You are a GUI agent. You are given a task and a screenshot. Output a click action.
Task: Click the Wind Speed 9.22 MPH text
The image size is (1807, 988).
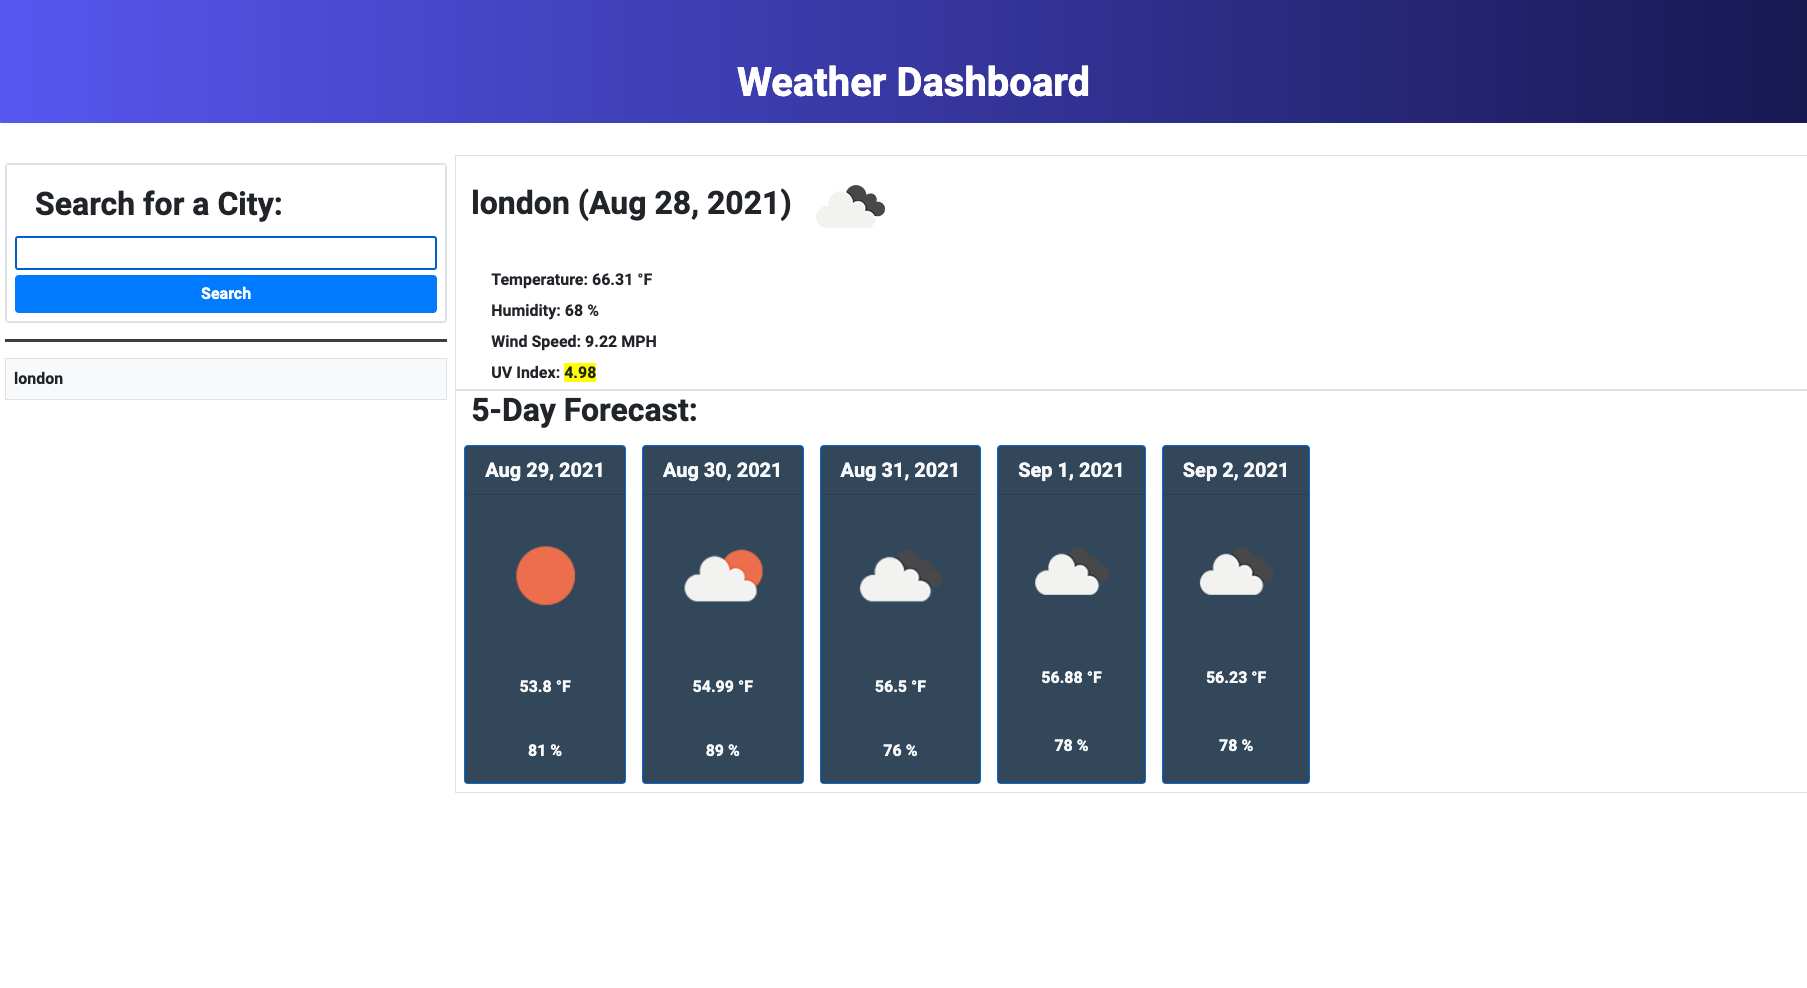pos(573,341)
